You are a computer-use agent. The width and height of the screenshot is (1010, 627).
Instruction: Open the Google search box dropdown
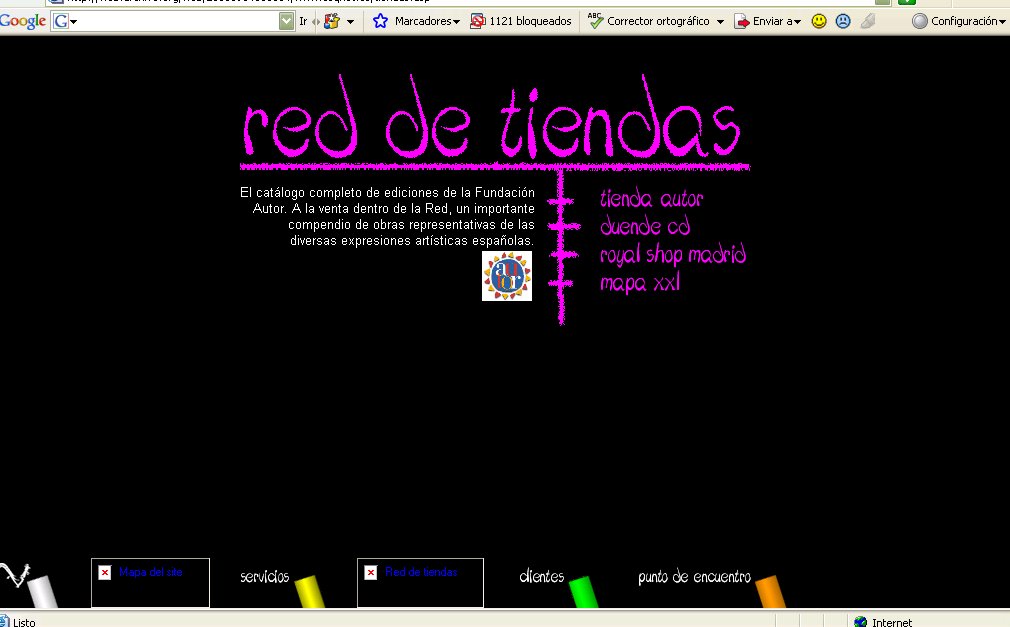click(287, 21)
